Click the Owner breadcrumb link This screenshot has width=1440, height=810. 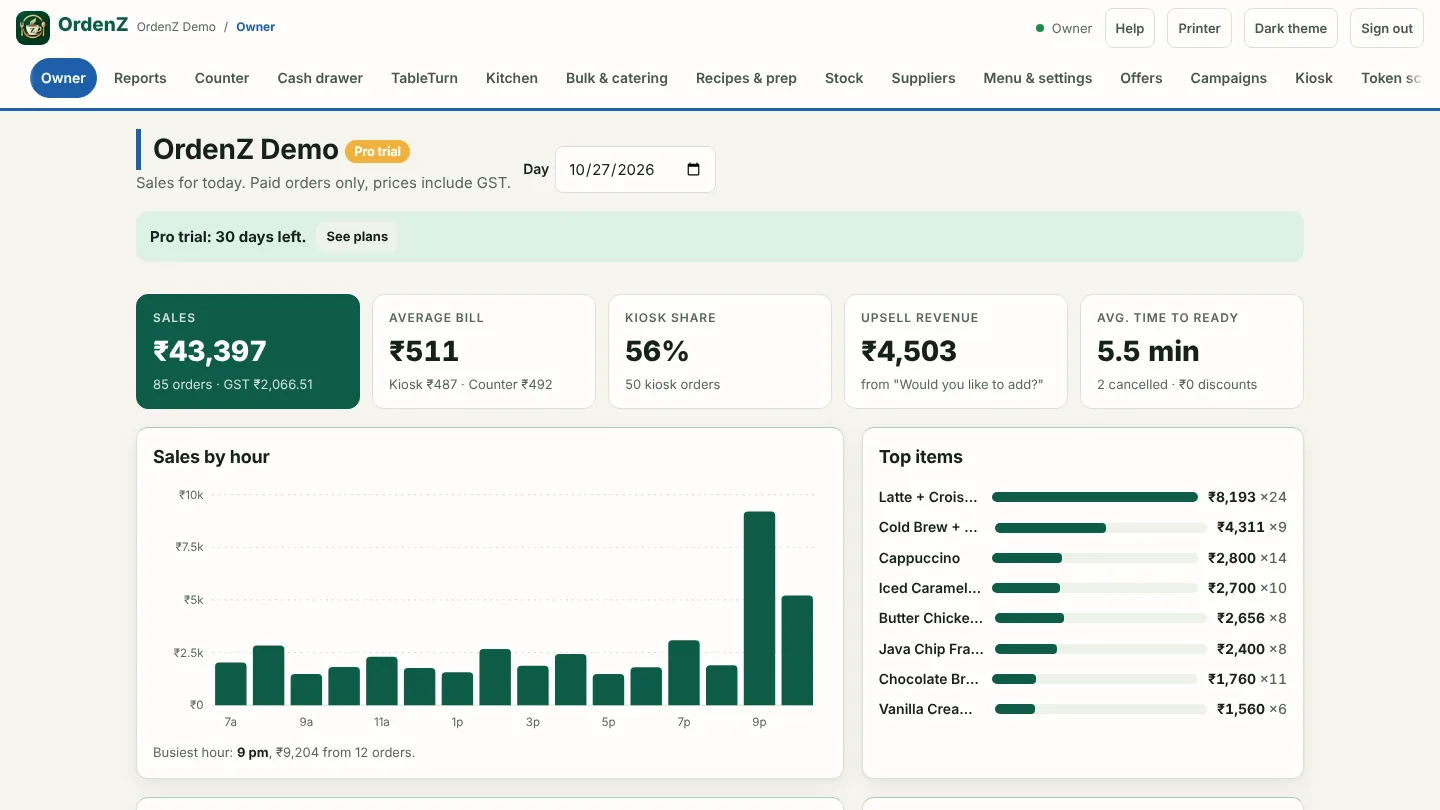point(256,27)
